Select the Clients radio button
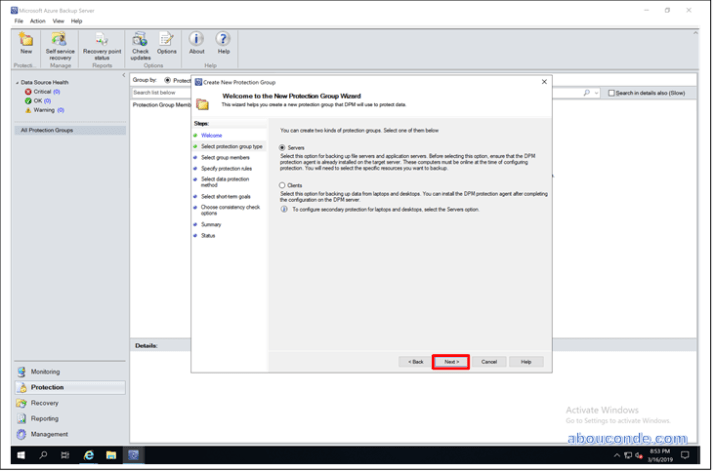Screen dimensions: 714x471 tap(283, 185)
